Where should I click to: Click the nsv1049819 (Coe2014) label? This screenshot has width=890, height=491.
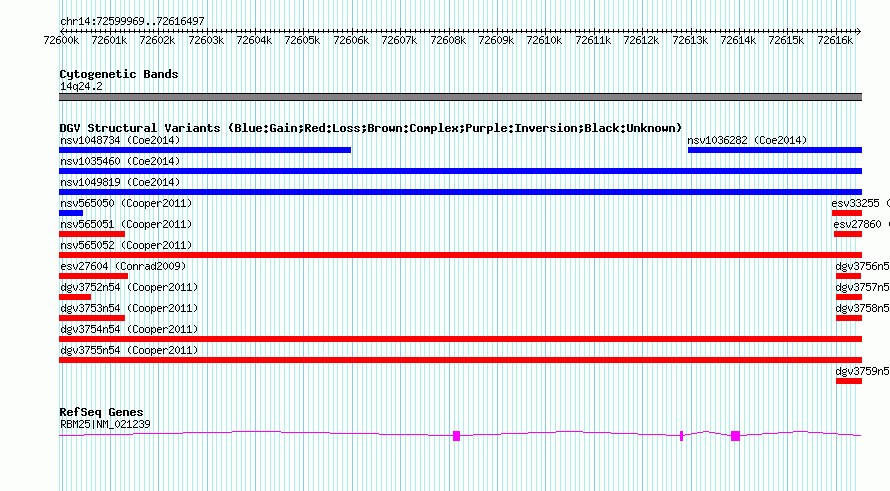click(x=120, y=182)
